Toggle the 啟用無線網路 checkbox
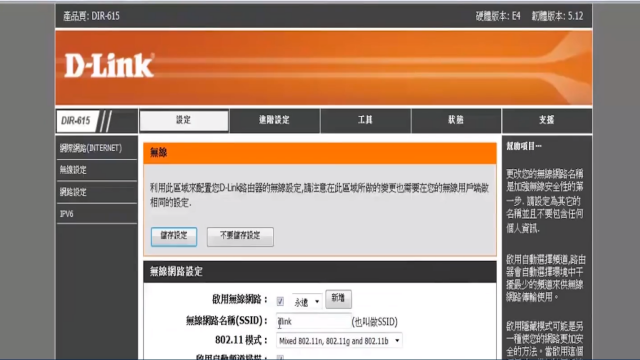The width and height of the screenshot is (640, 360). (x=280, y=301)
